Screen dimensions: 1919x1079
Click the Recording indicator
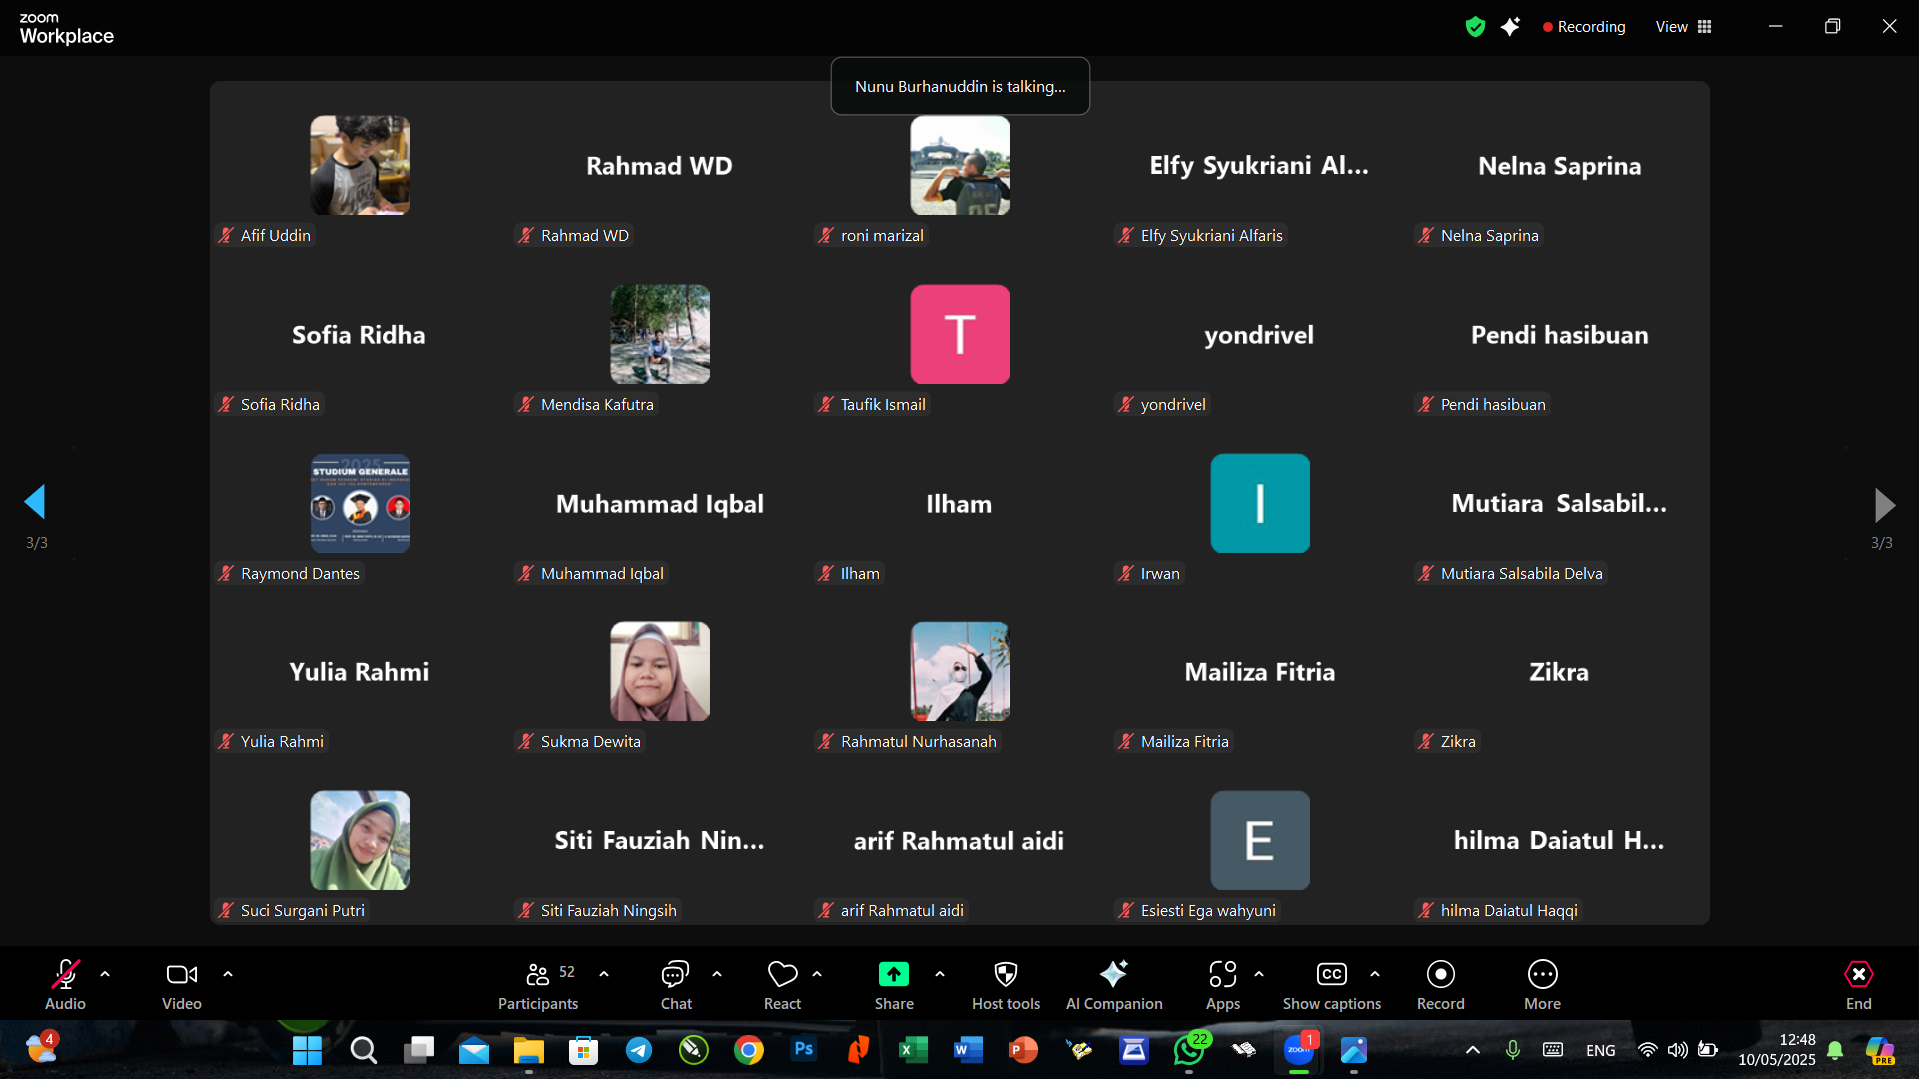(x=1584, y=27)
